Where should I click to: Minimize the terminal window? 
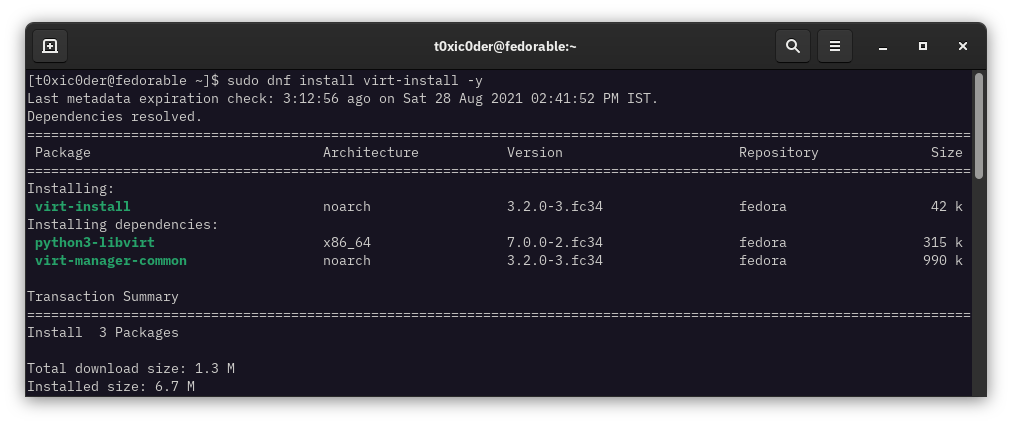tap(883, 47)
